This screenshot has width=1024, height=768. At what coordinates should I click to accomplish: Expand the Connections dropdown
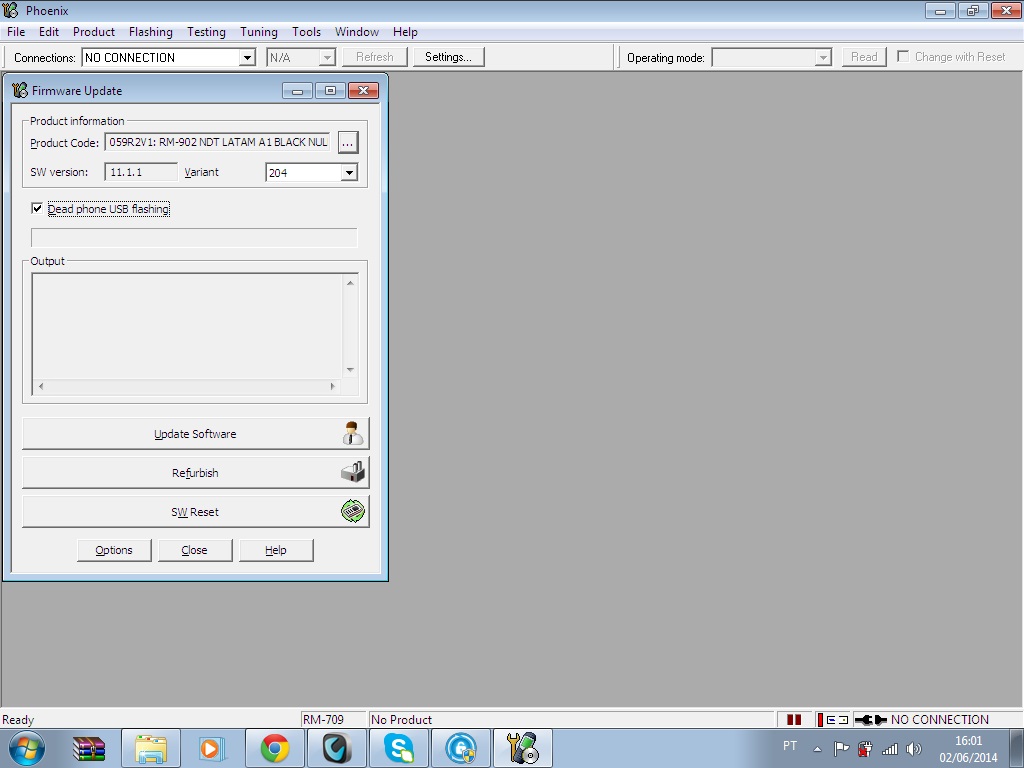(x=247, y=57)
